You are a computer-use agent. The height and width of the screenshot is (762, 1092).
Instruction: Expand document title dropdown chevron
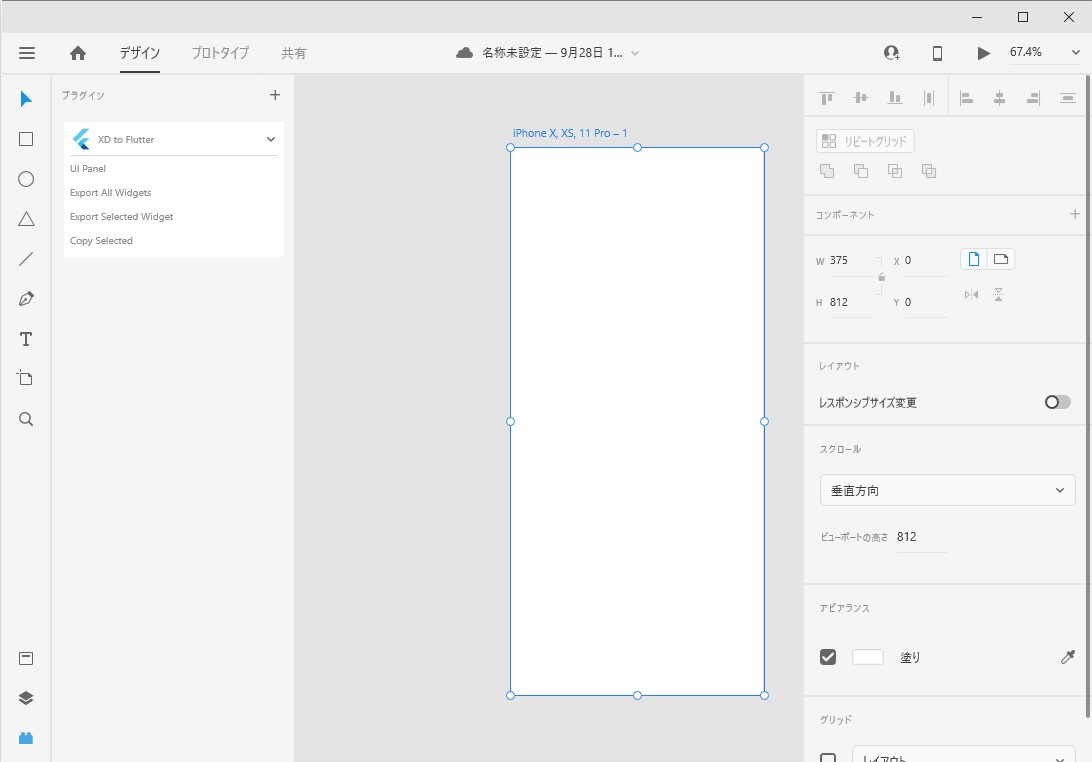click(x=635, y=54)
